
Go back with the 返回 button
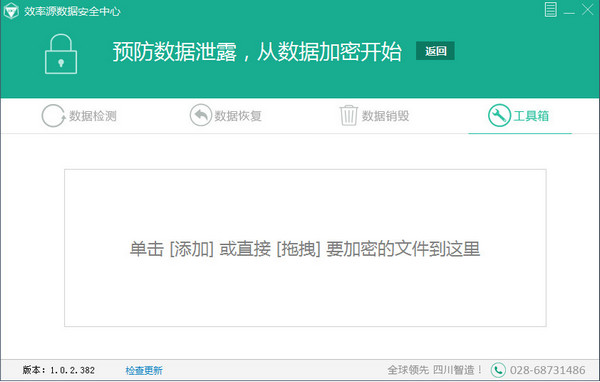point(435,51)
